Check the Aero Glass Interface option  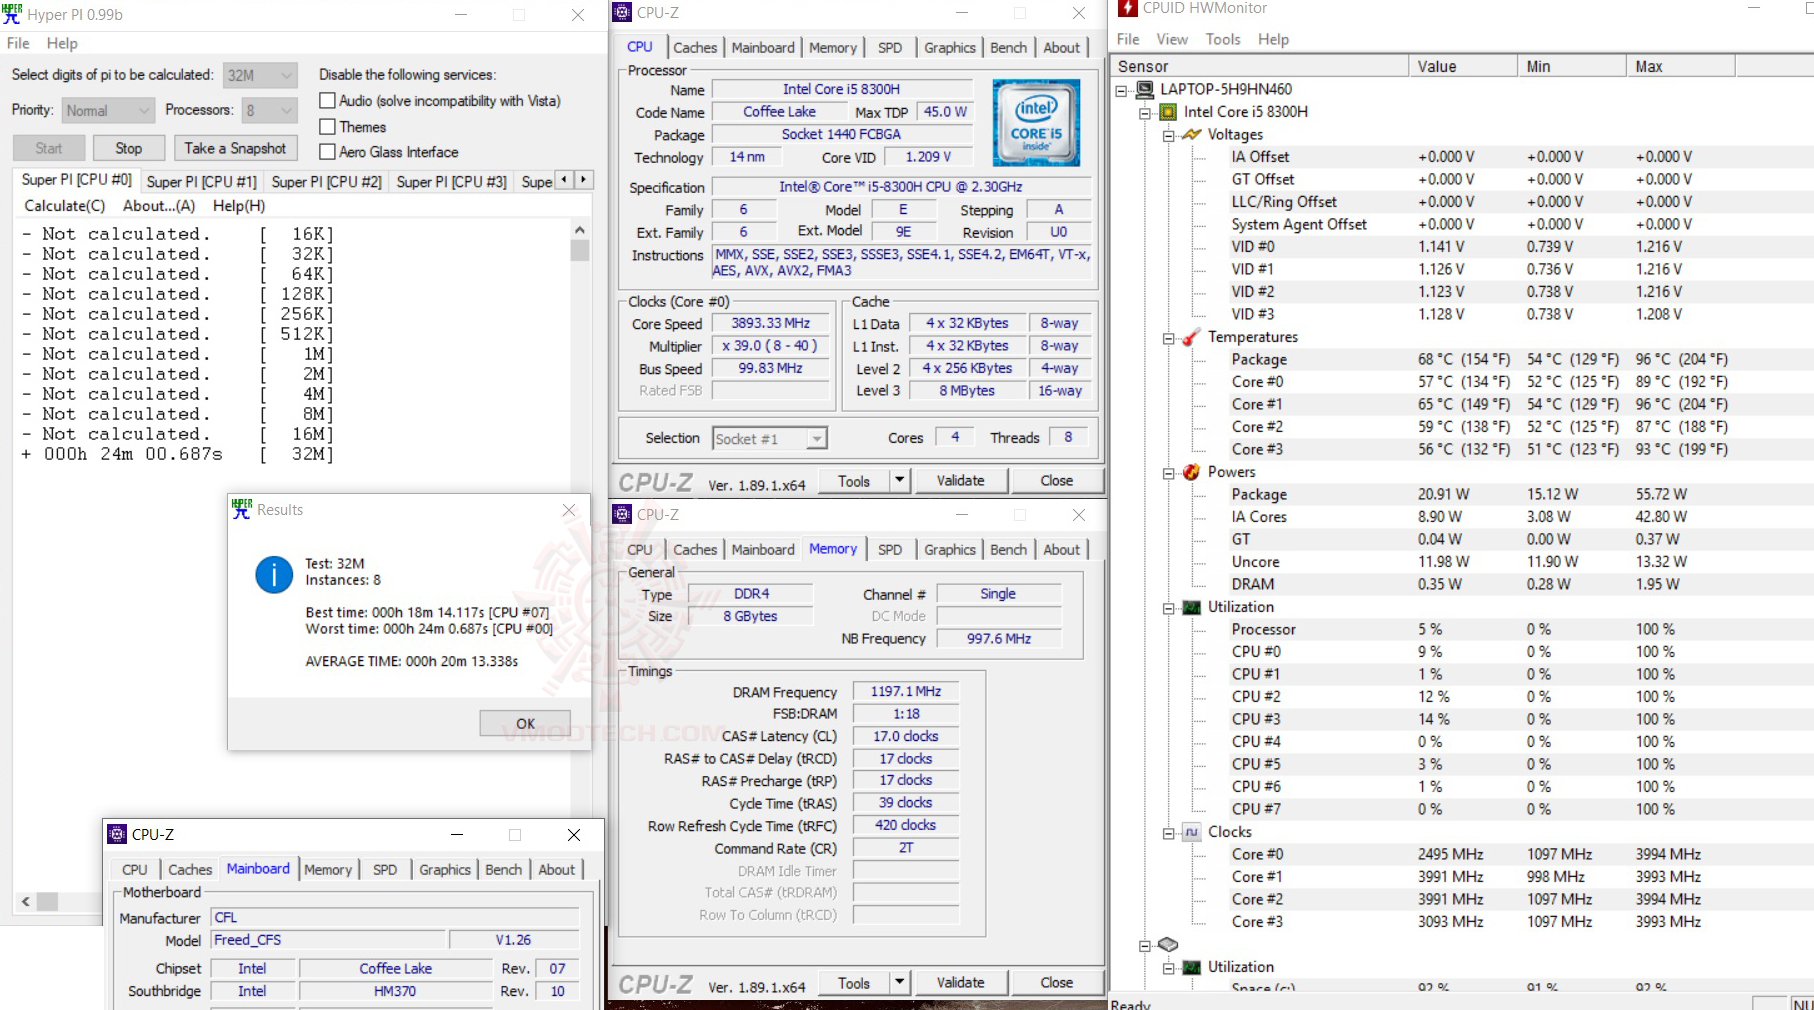(x=327, y=152)
